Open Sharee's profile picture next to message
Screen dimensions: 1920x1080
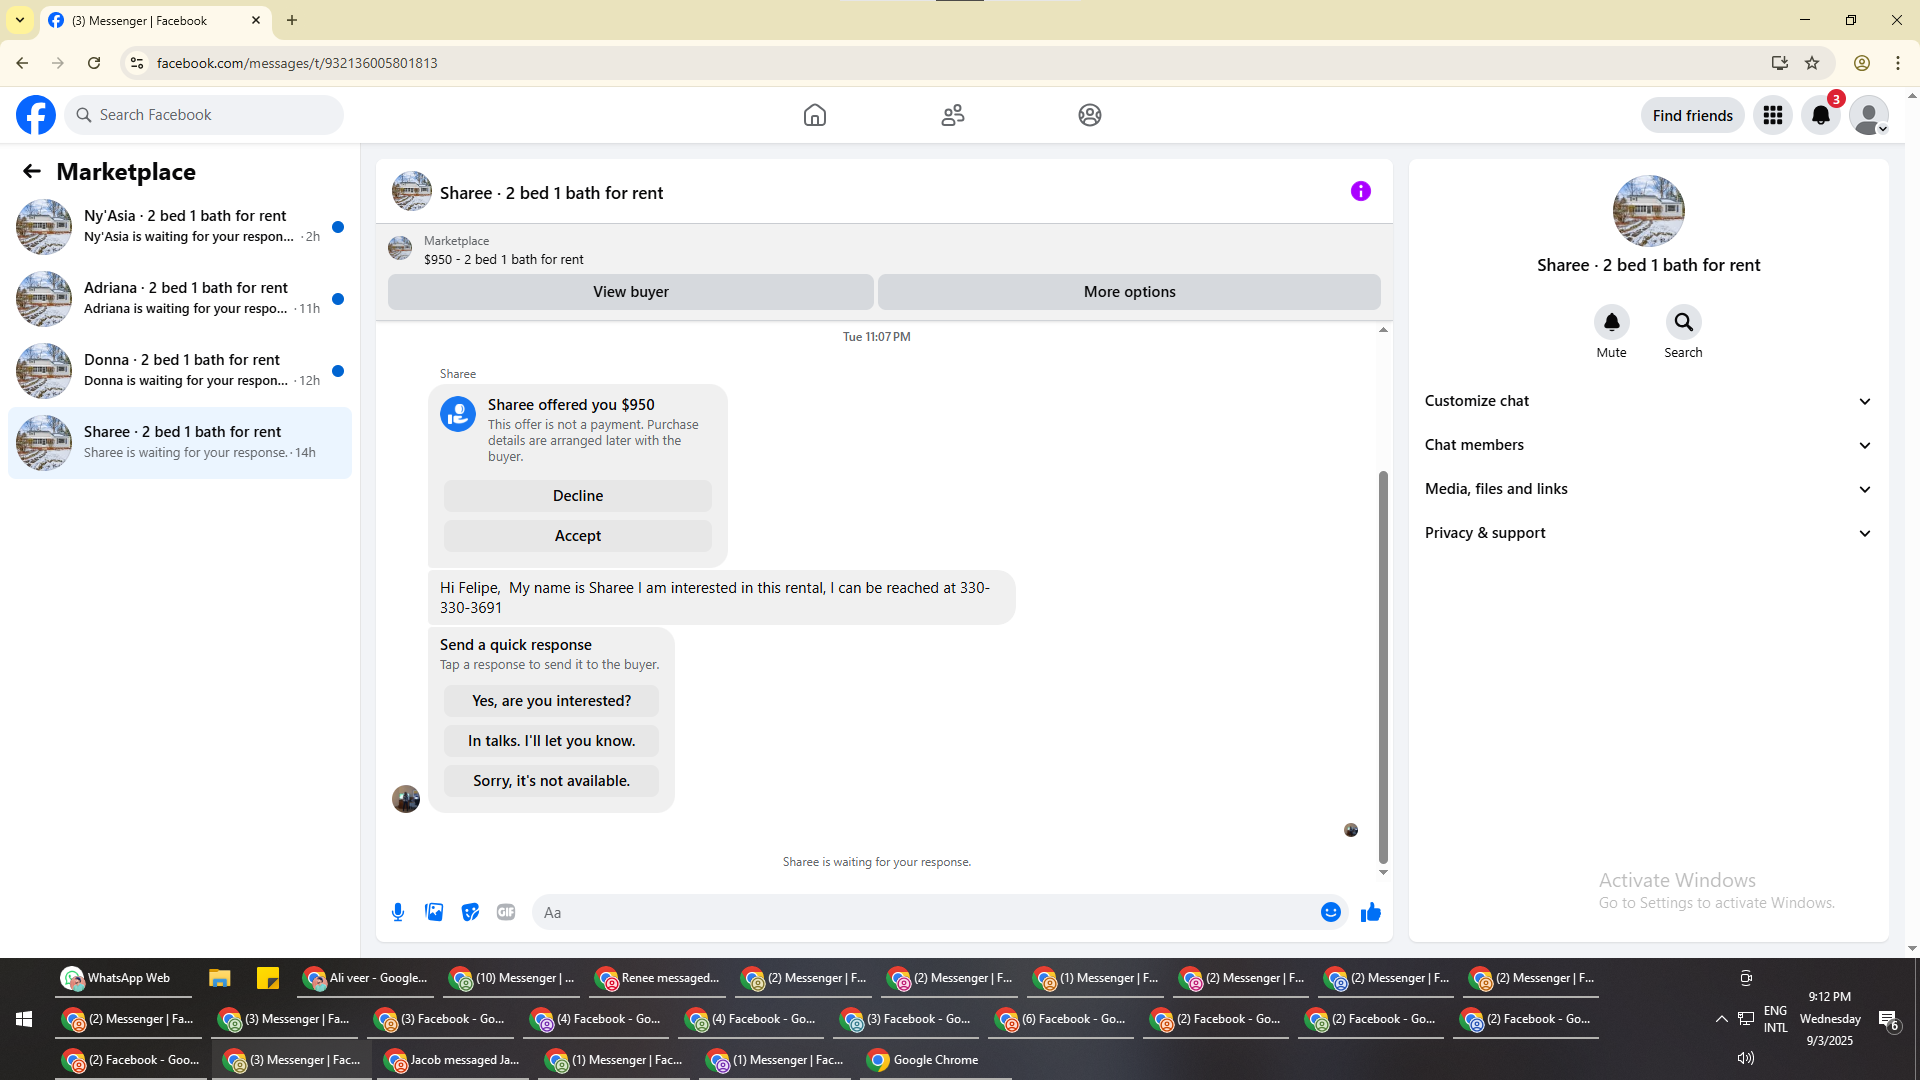click(x=406, y=799)
